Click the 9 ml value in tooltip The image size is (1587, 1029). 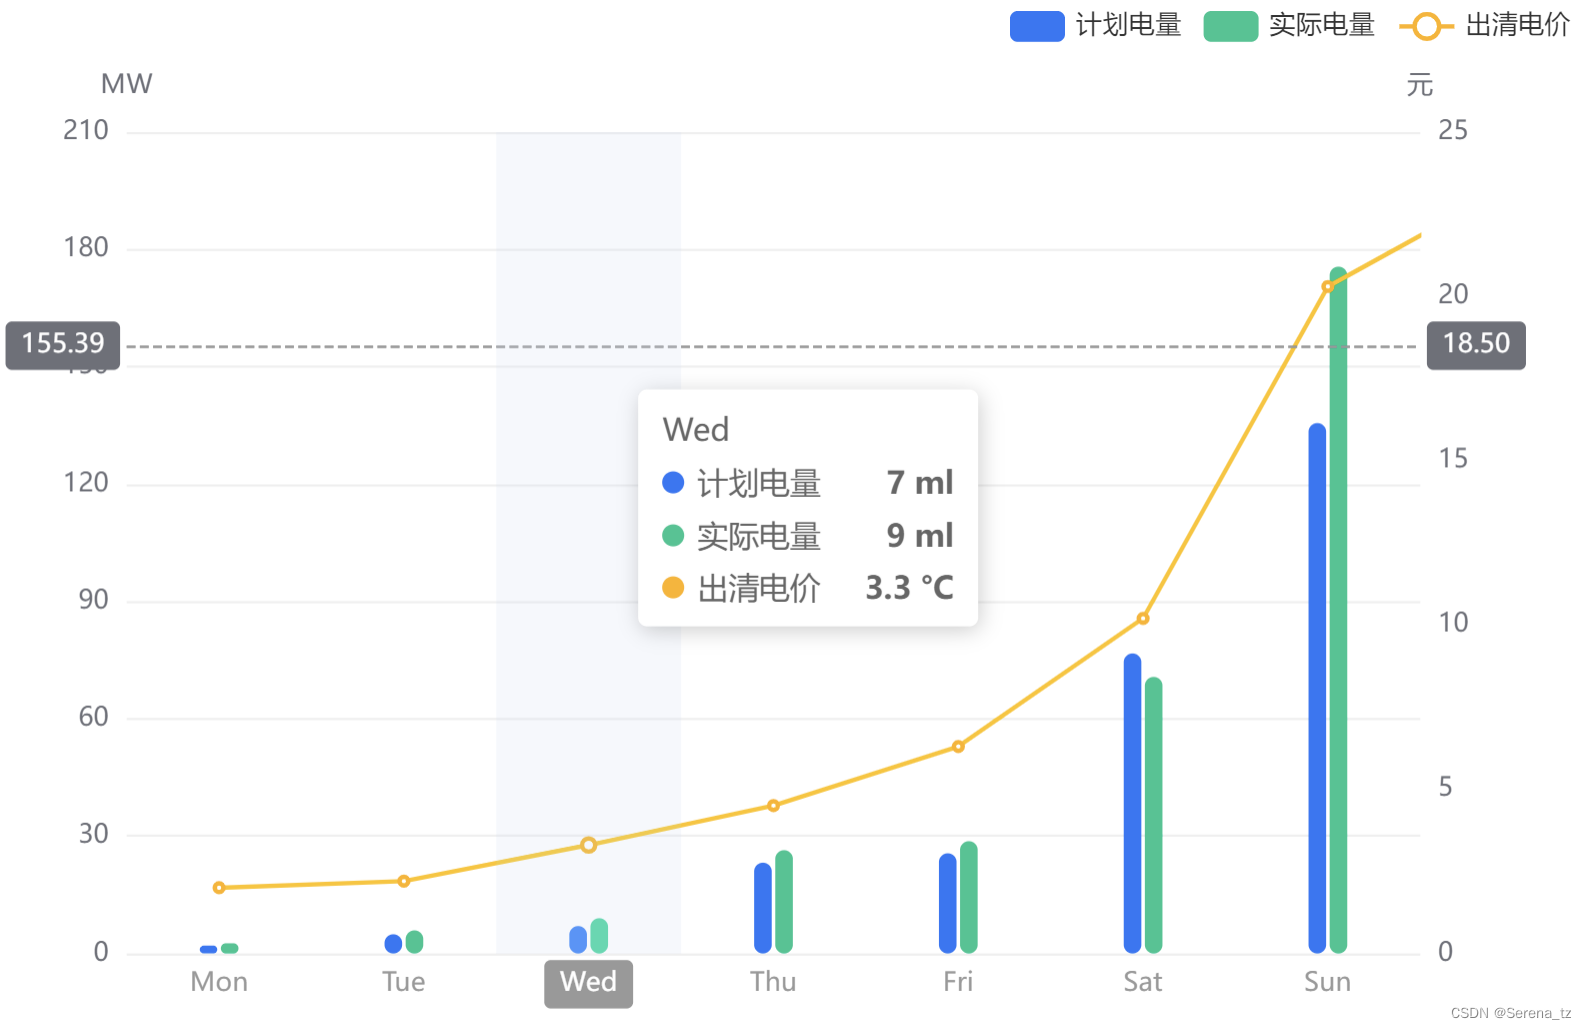click(x=920, y=536)
